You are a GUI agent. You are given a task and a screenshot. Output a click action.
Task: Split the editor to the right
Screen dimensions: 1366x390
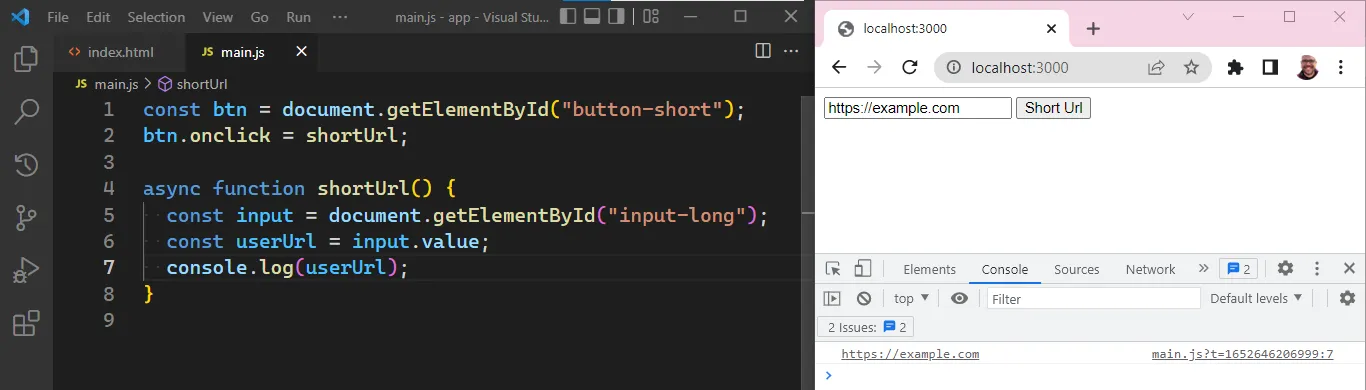coord(763,51)
